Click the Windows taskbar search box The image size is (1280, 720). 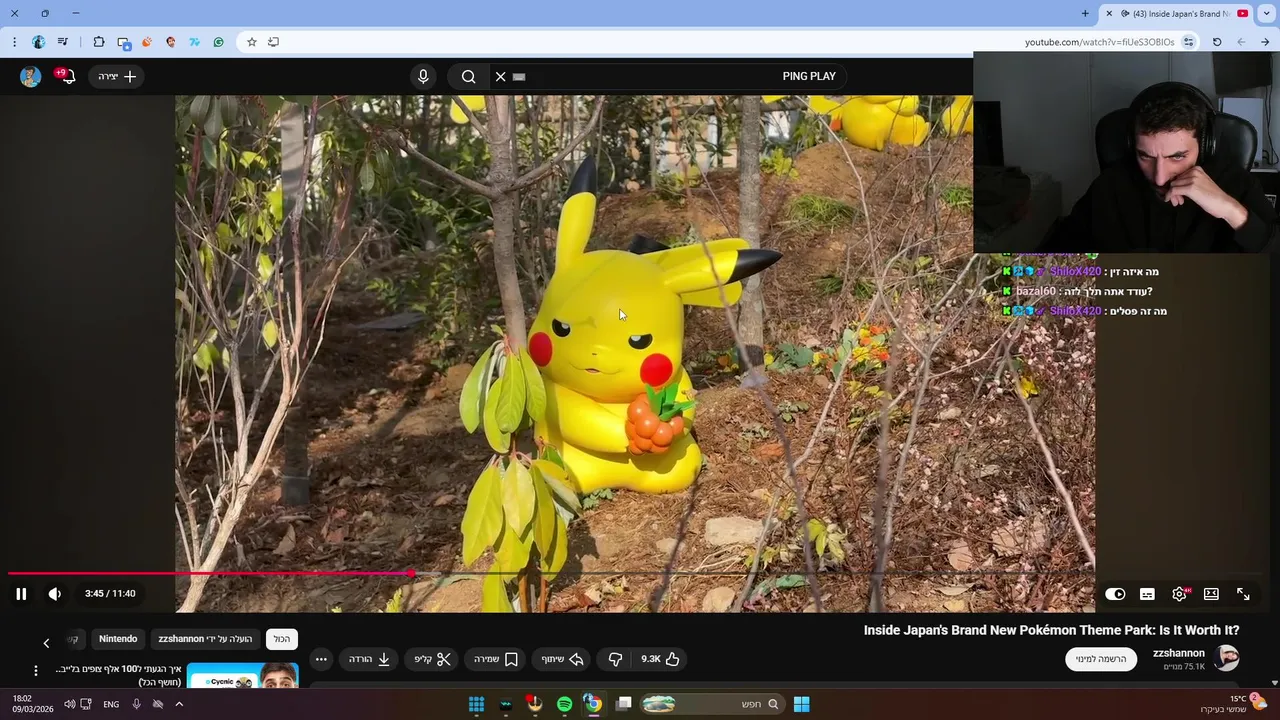pyautogui.click(x=711, y=704)
